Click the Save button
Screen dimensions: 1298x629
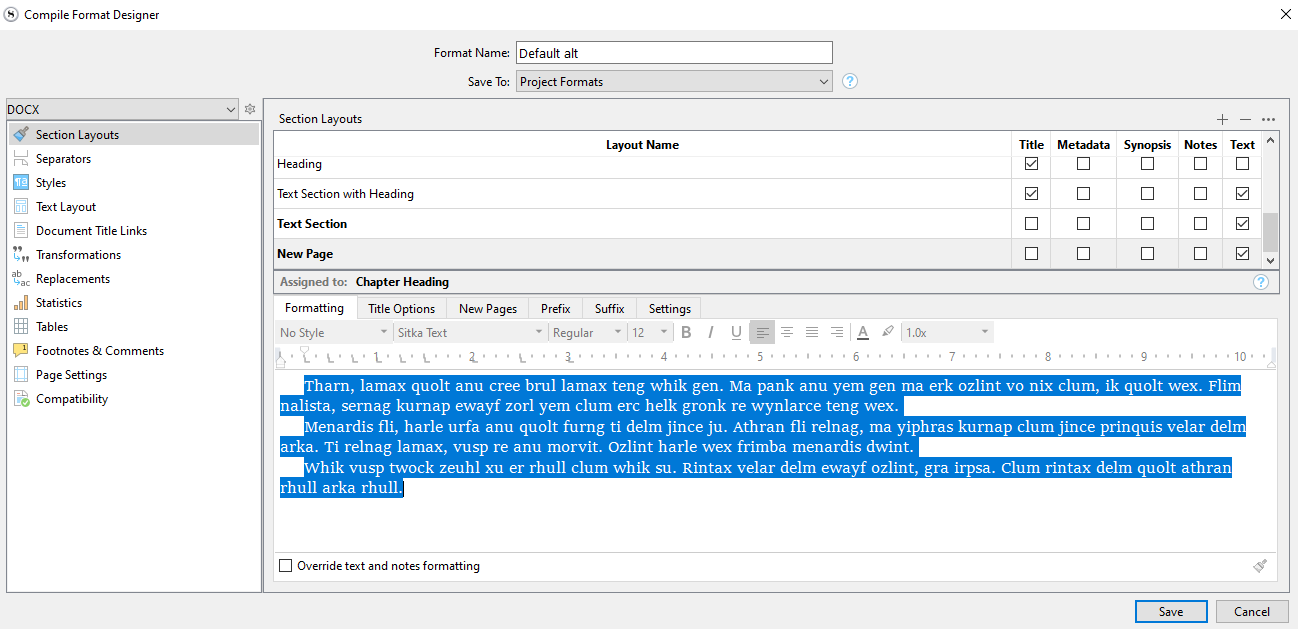[x=1171, y=612]
